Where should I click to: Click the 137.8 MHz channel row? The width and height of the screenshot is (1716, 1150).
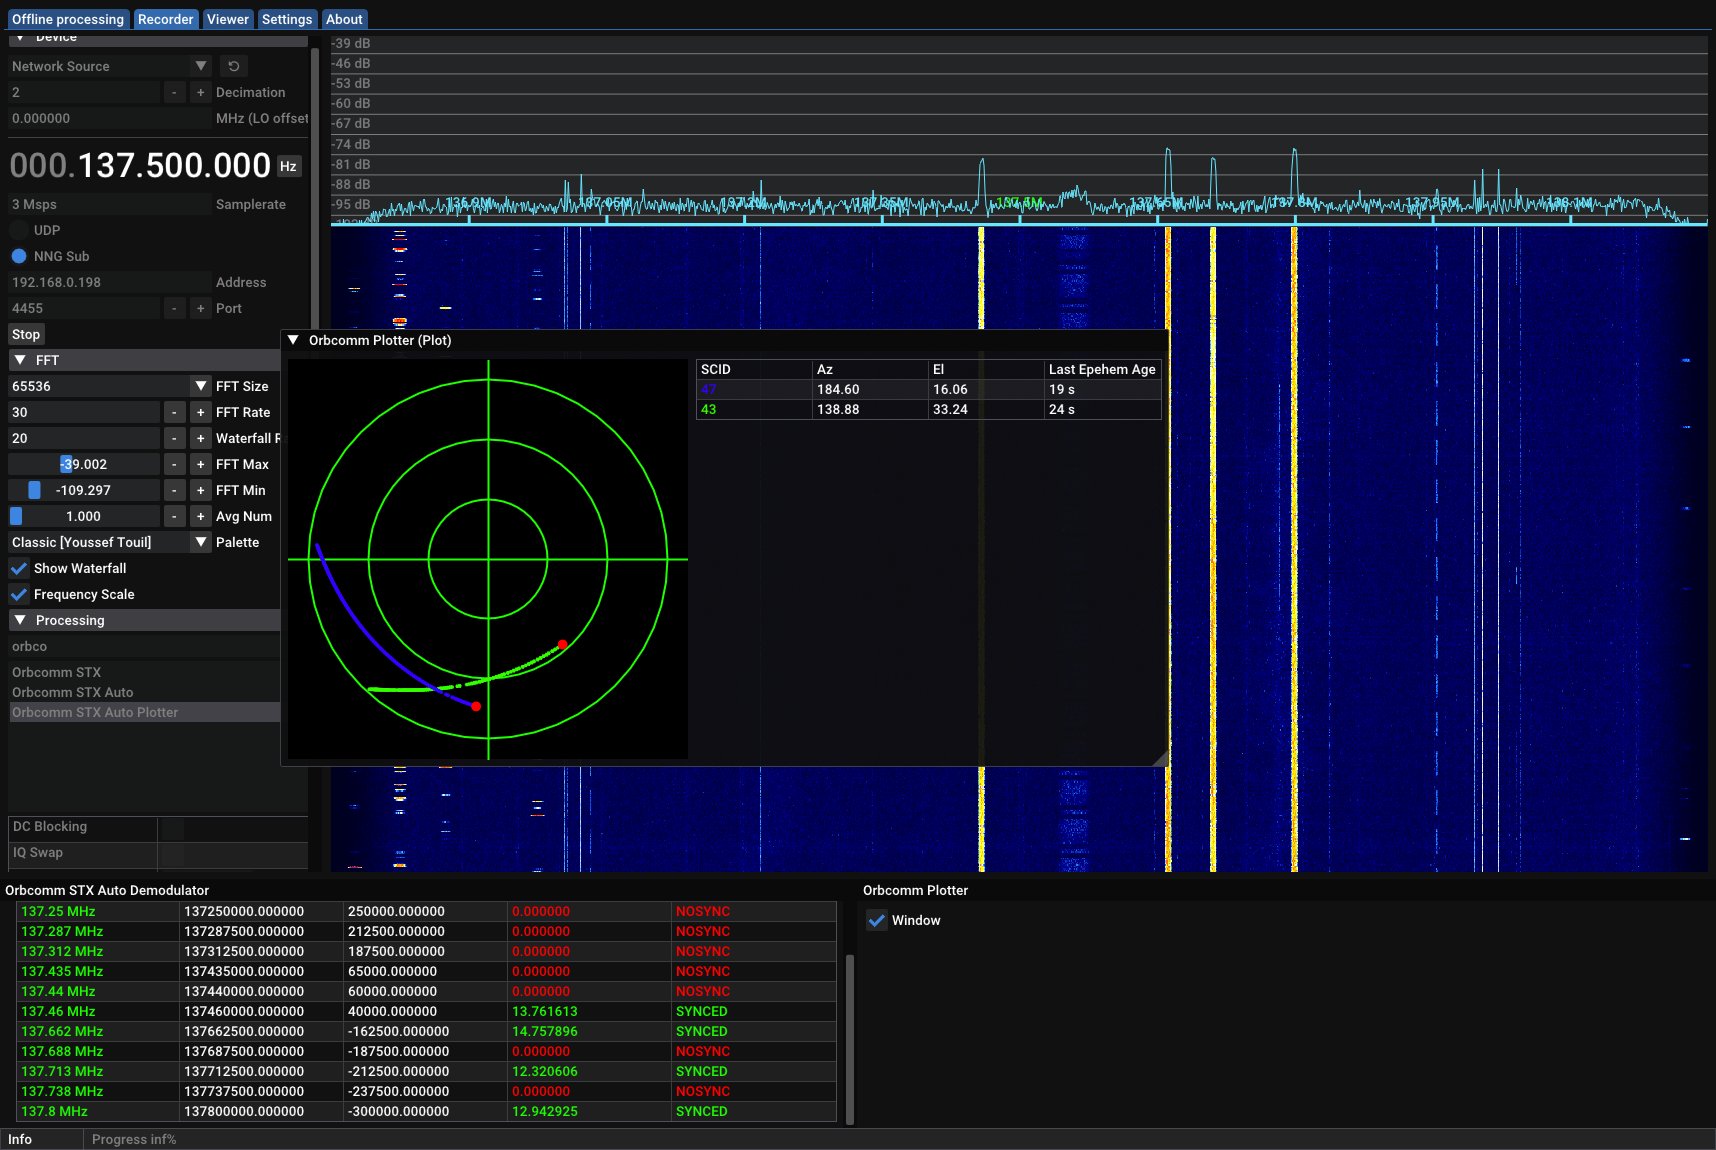[427, 1111]
